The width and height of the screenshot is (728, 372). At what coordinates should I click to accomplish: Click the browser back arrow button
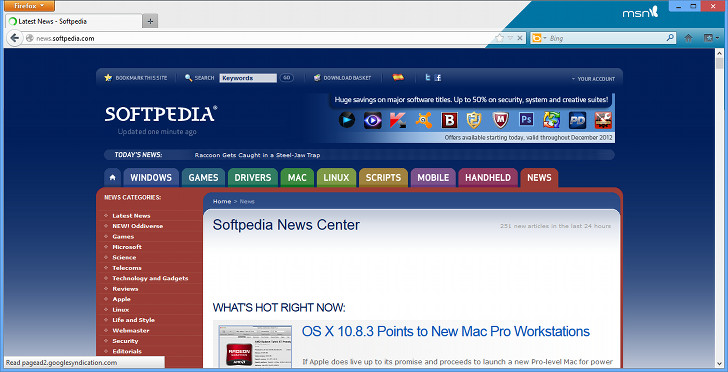(x=14, y=38)
